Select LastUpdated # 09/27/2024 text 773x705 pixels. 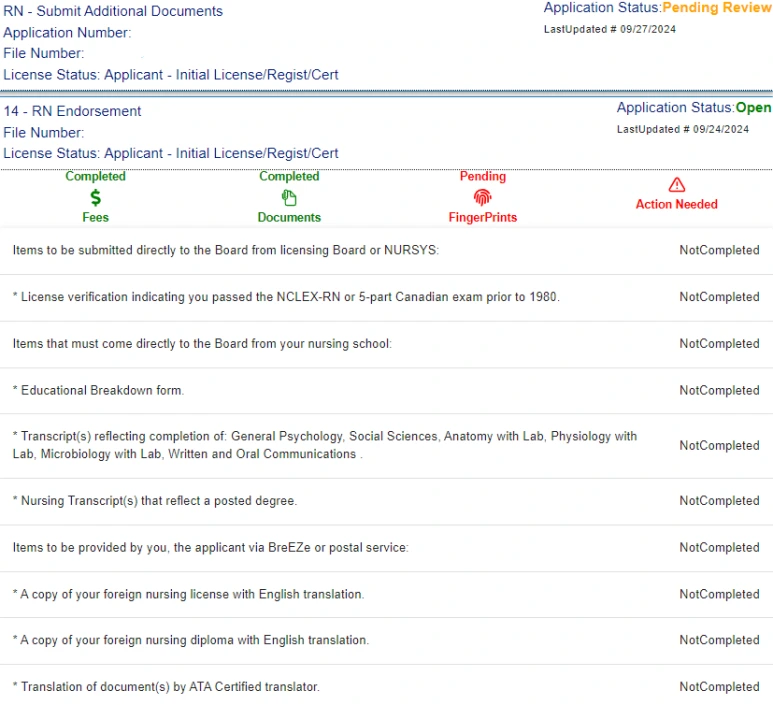(x=609, y=29)
